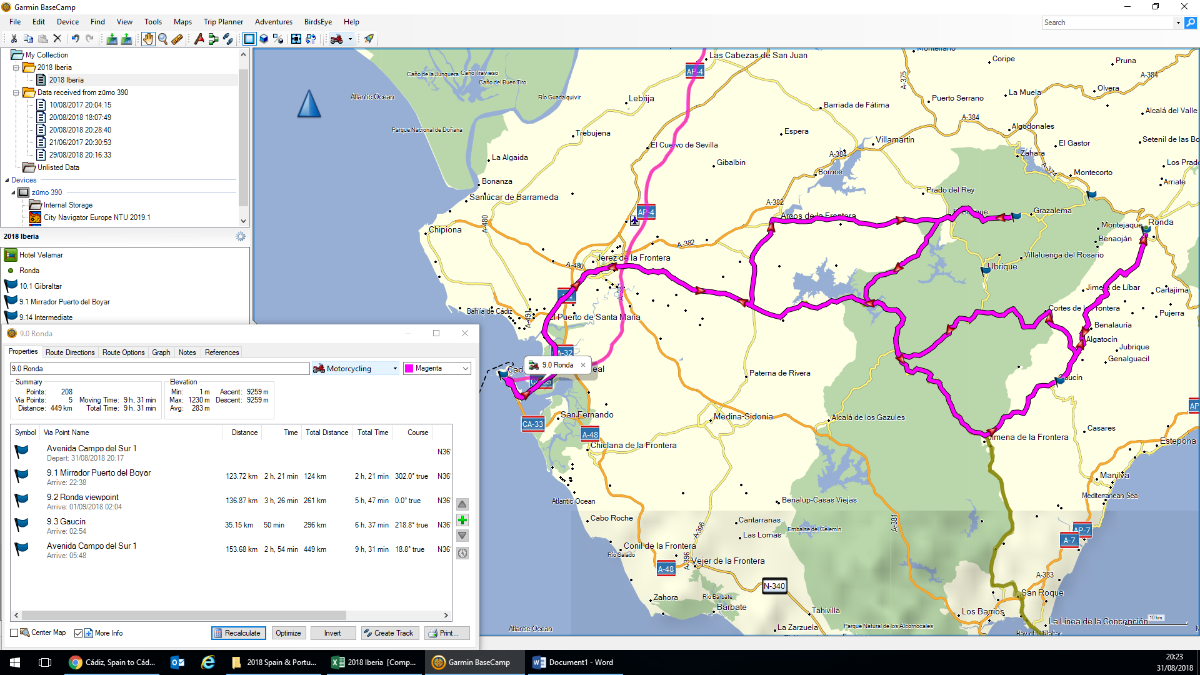Select the Pan hand tool
The image size is (1200, 675).
tap(148, 39)
